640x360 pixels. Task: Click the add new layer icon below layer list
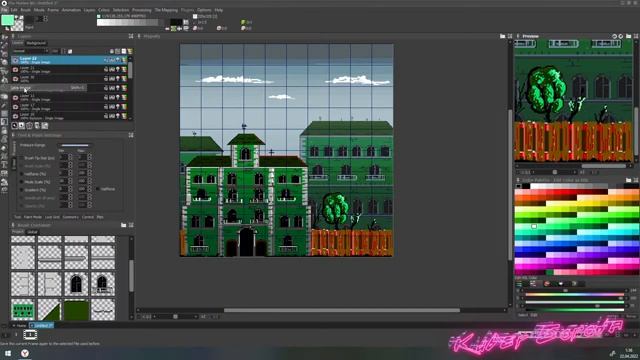(x=22, y=126)
